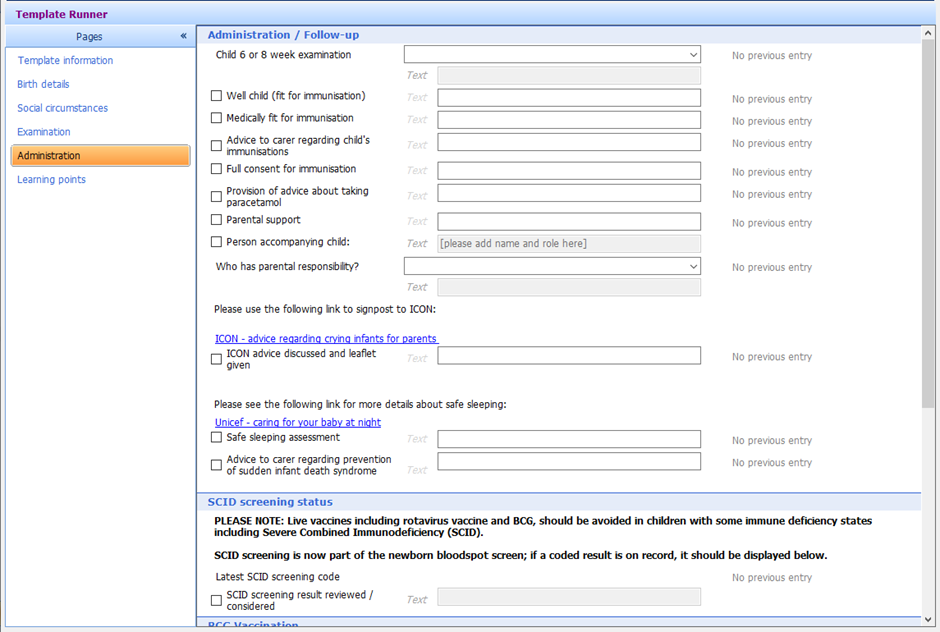Open the Unicef caring for your baby link
Viewport: 940px width, 632px height.
click(x=297, y=422)
